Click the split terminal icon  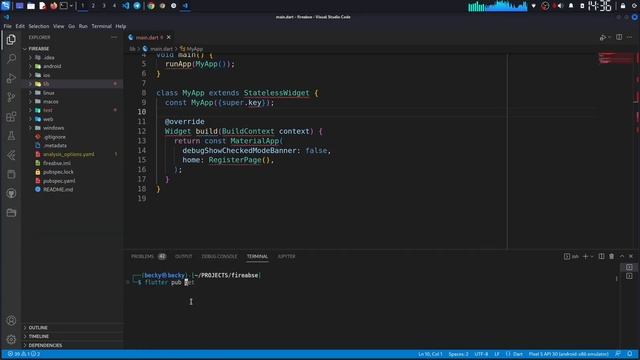tap(602, 256)
